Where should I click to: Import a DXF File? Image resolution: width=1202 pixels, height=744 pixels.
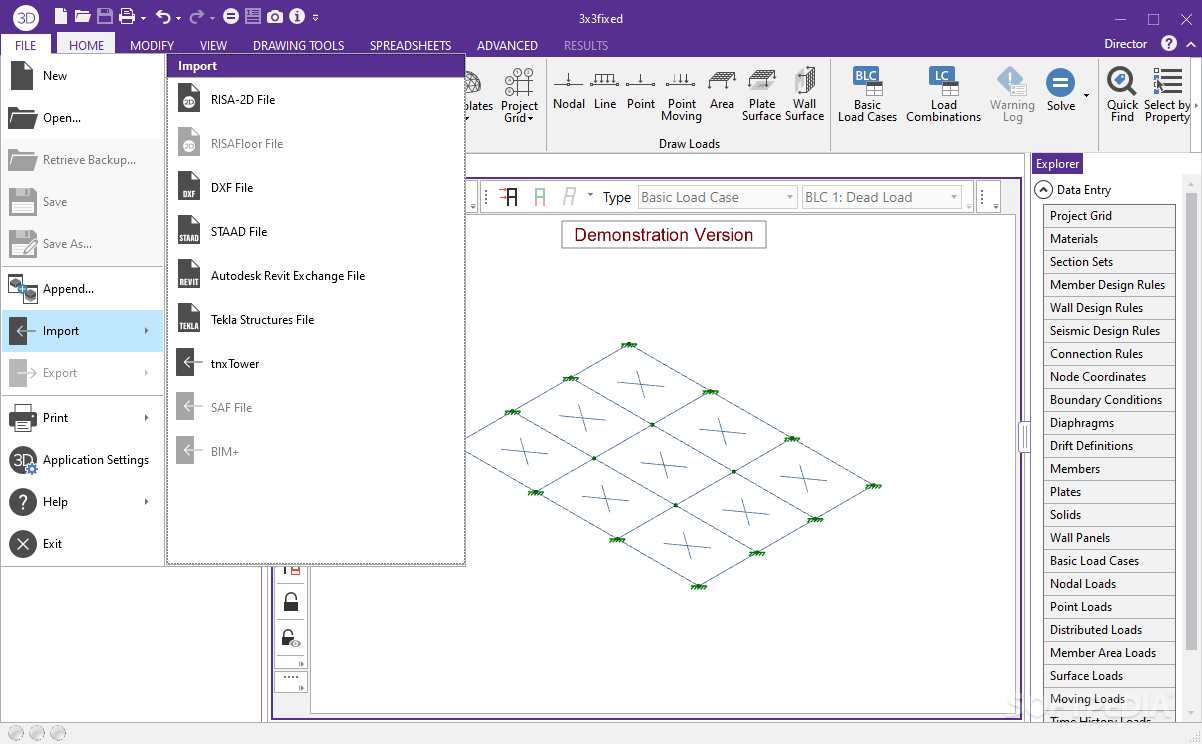(316, 188)
